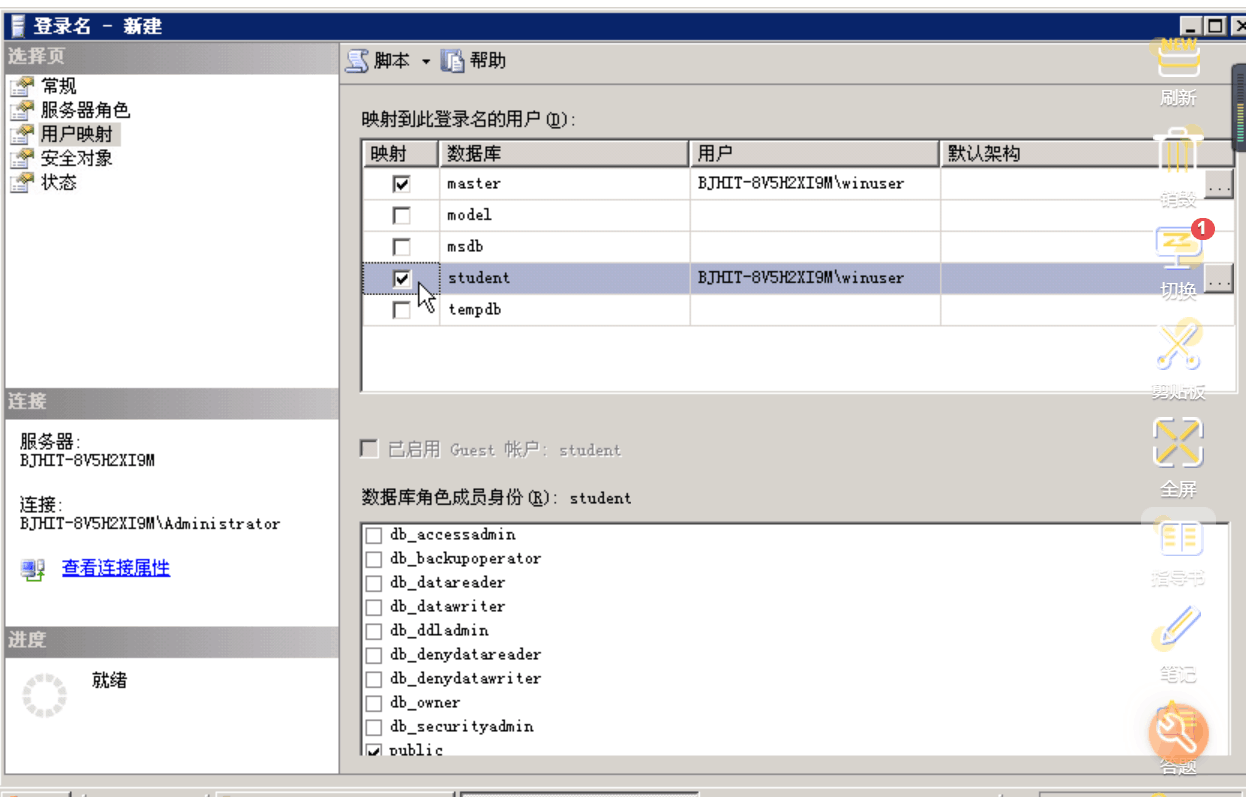Enable db_owner role

click(x=374, y=703)
